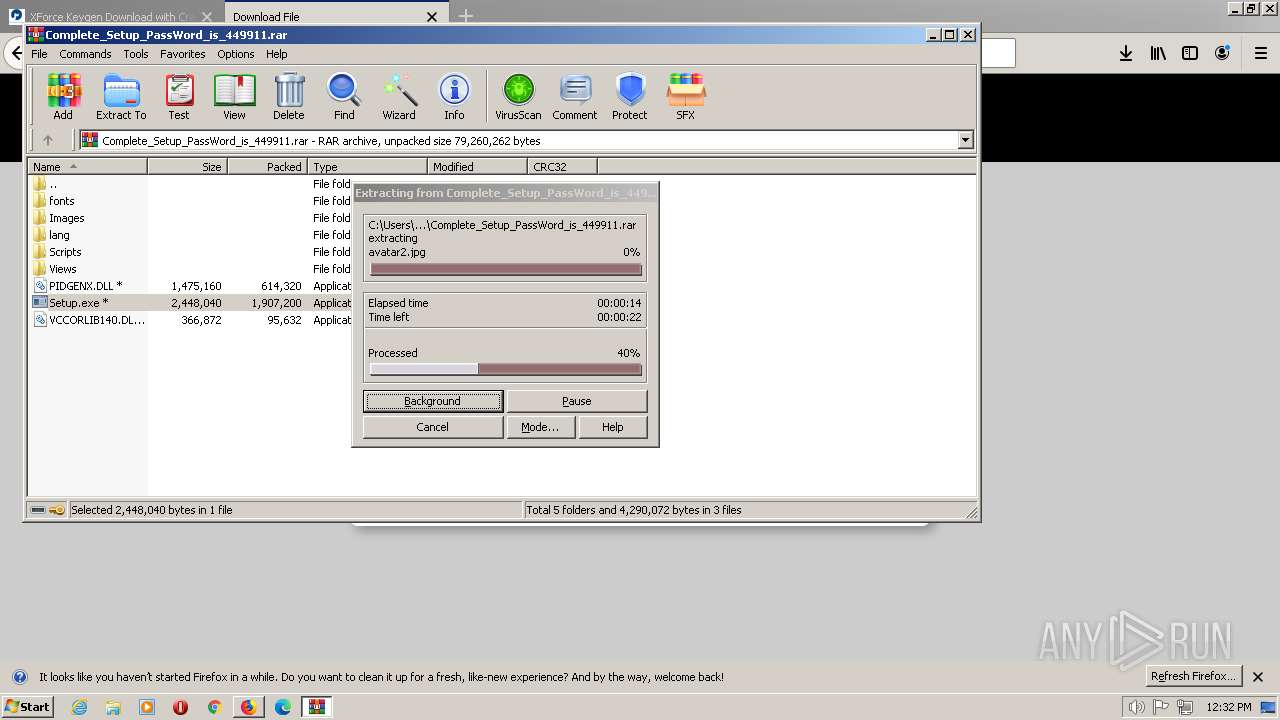Image resolution: width=1280 pixels, height=720 pixels.
Task: Switch to XForce Keygen Download tab
Action: click(111, 16)
